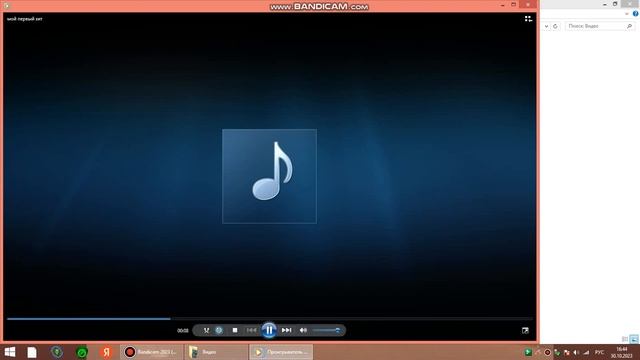Viewport: 640px width, 360px height.
Task: Restore the media player window size
Action: click(x=513, y=4)
